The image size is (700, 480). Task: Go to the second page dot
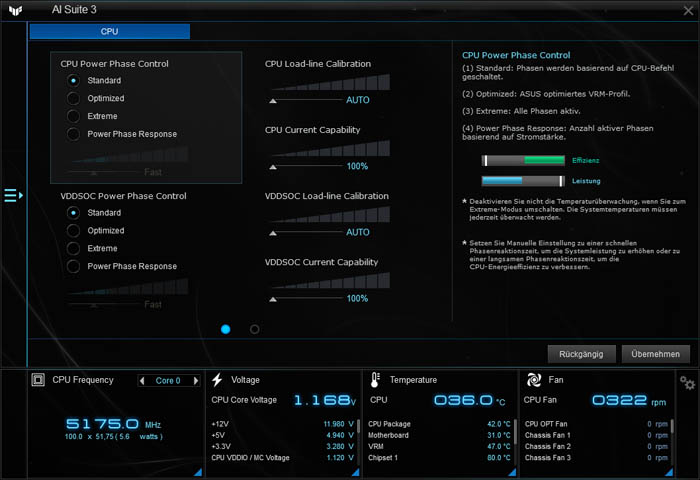tap(254, 329)
